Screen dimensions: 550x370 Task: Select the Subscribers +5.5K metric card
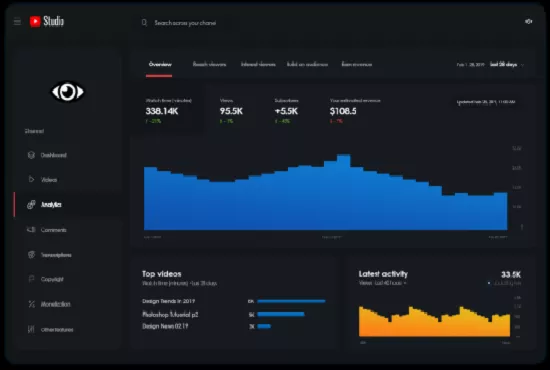click(x=286, y=111)
